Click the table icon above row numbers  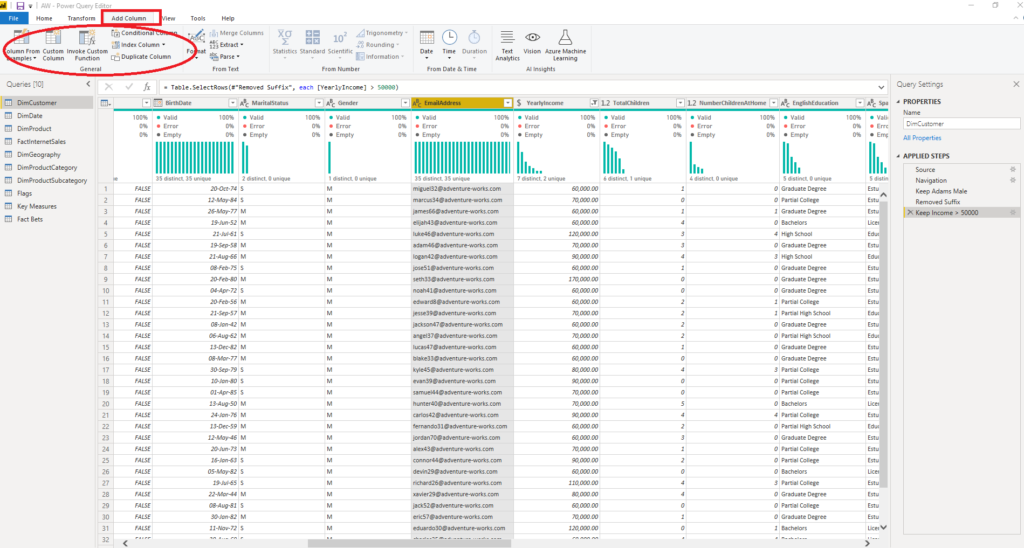(105, 103)
